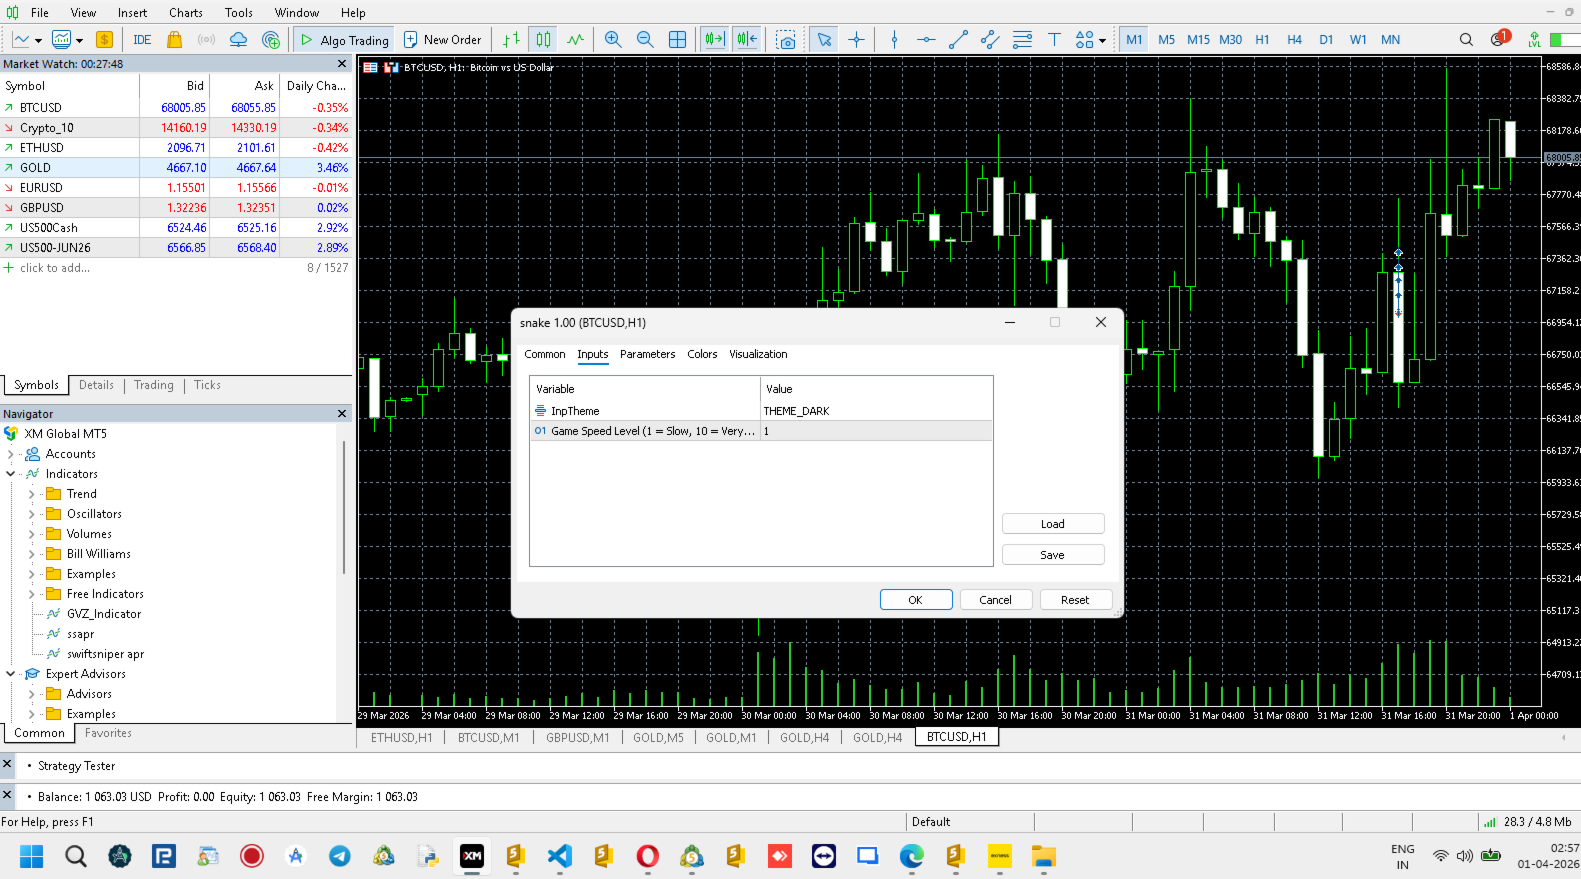Select the text label tool
The image size is (1581, 879).
click(1054, 40)
